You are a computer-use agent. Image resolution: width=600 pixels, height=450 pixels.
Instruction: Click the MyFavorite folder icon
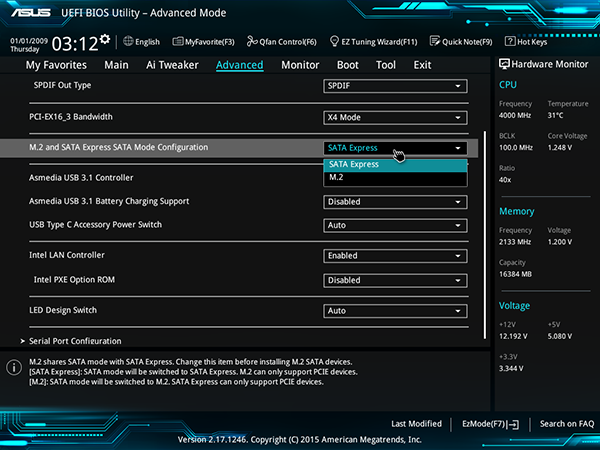pos(178,41)
